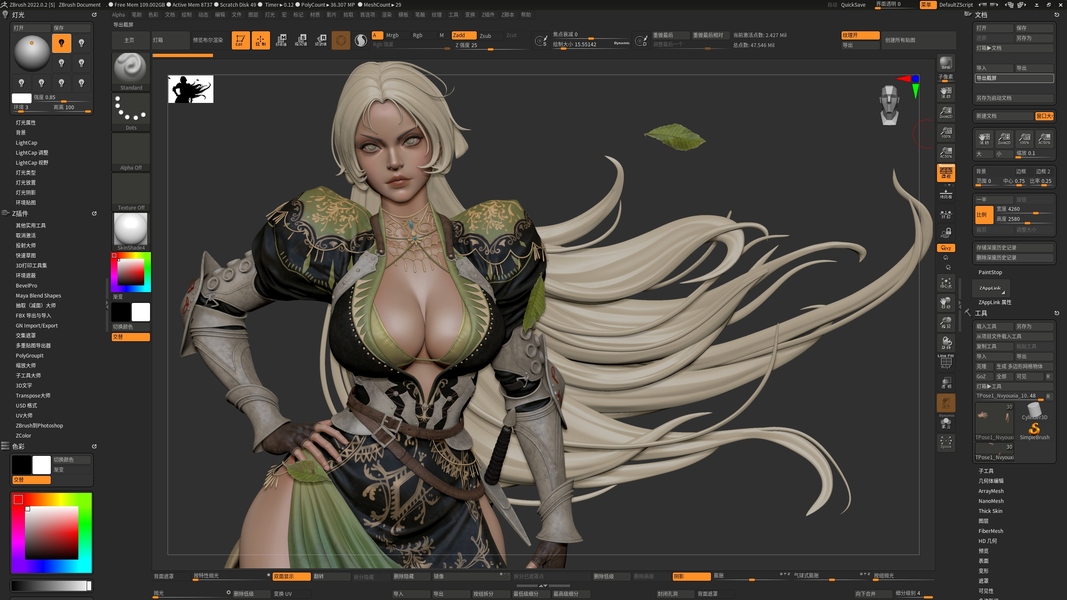Click 导出截屏 in document panel
The height and width of the screenshot is (600, 1067).
coord(1014,78)
